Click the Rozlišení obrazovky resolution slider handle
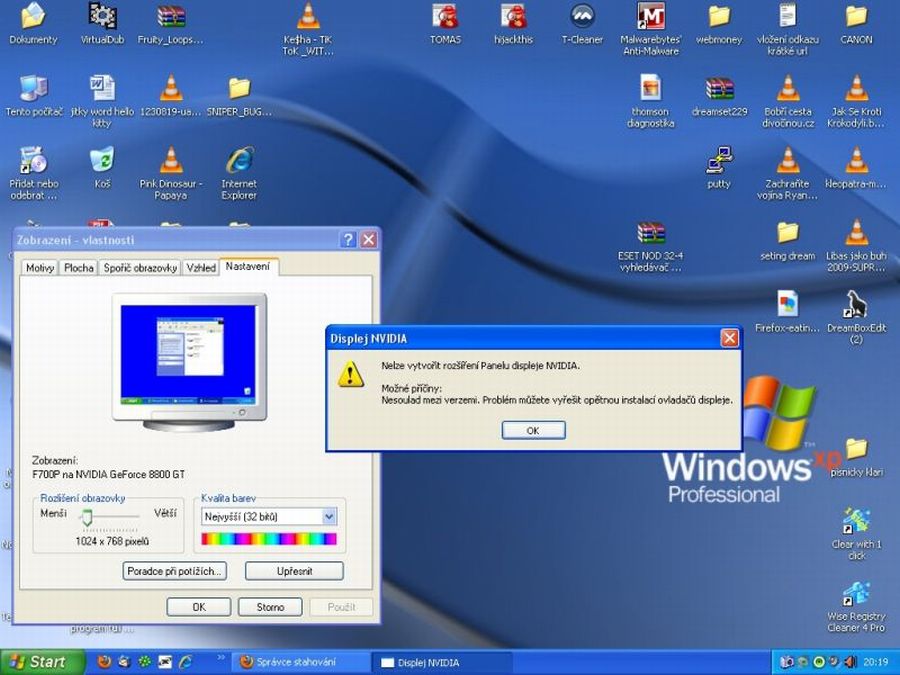Viewport: 900px width, 675px height. pos(87,517)
